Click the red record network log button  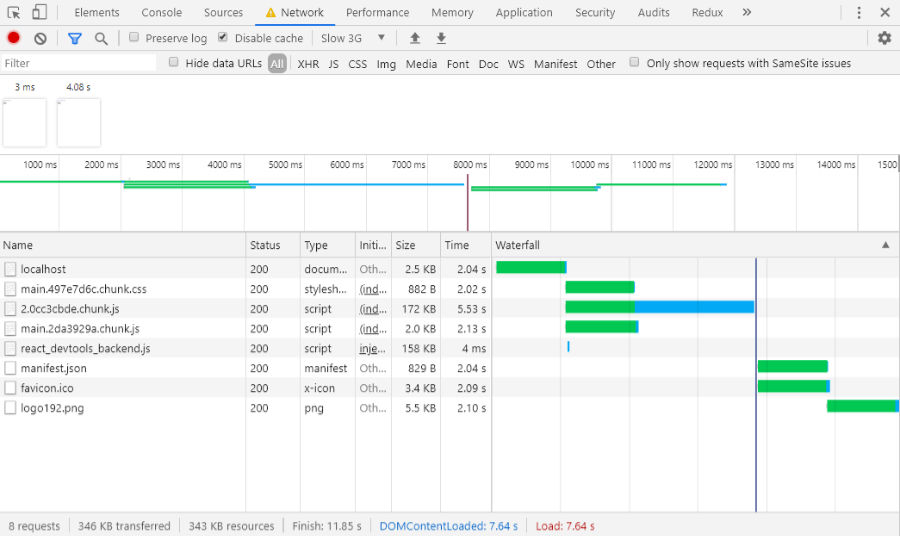[x=14, y=38]
